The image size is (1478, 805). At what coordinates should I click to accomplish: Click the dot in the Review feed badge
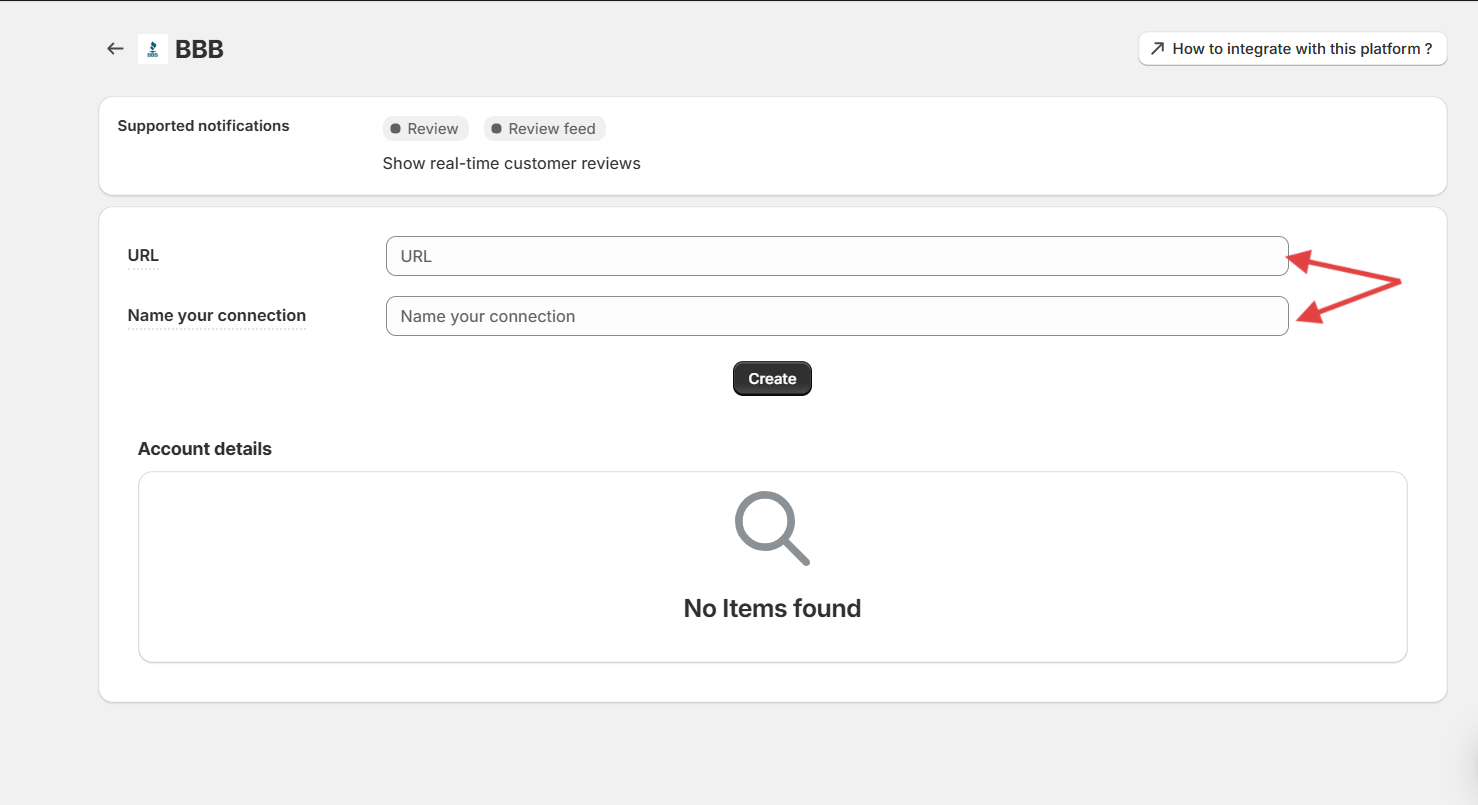point(496,129)
